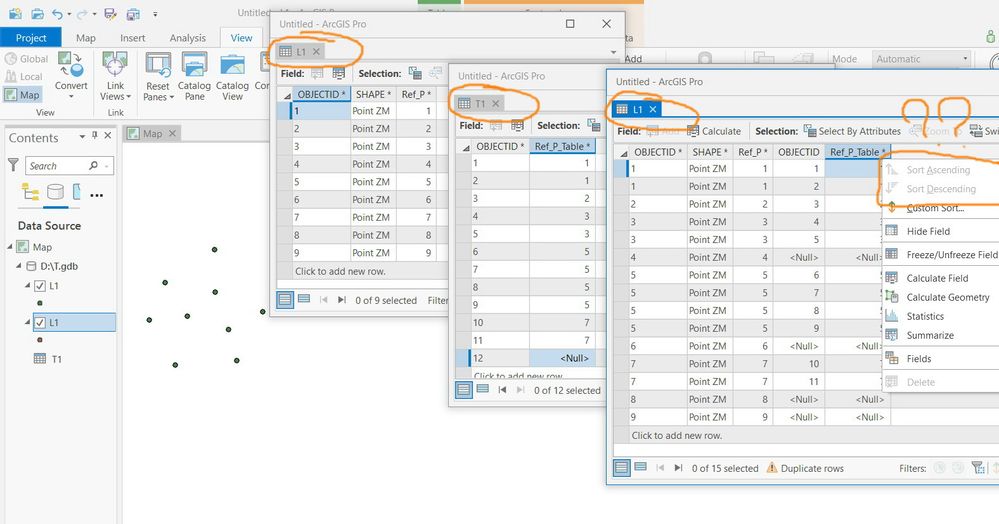Click the Open Project folder icon
This screenshot has height=524, width=999.
coord(37,13)
